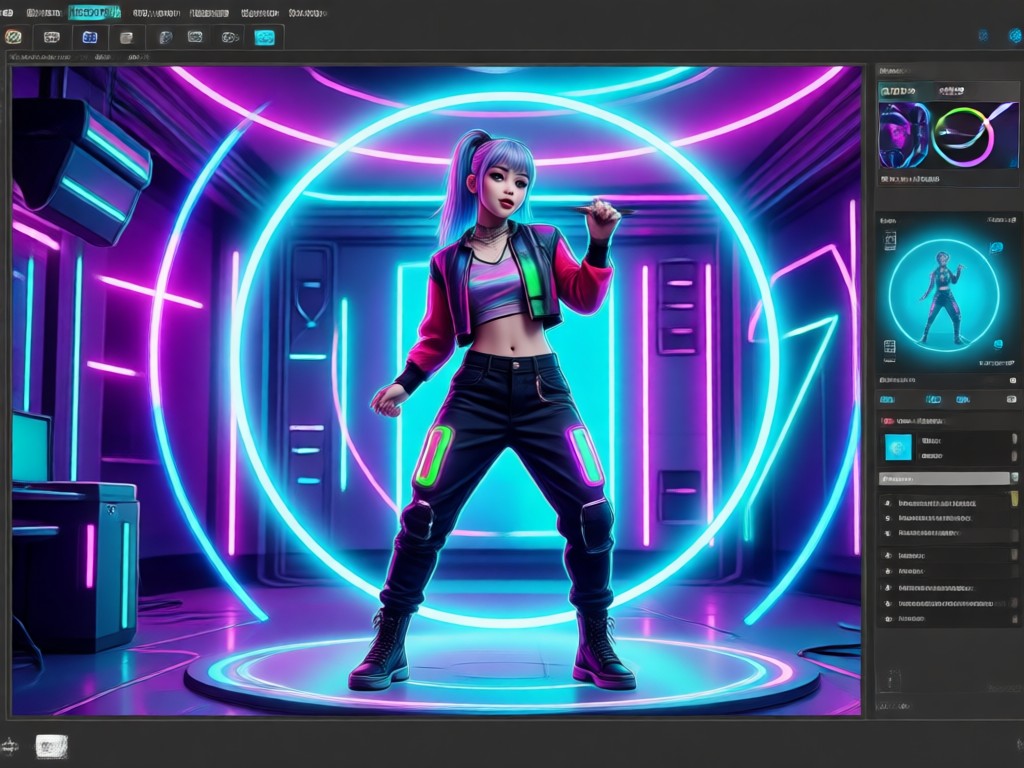Click blue icon at preview panel bottom-right
The height and width of the screenshot is (768, 1024).
[999, 344]
